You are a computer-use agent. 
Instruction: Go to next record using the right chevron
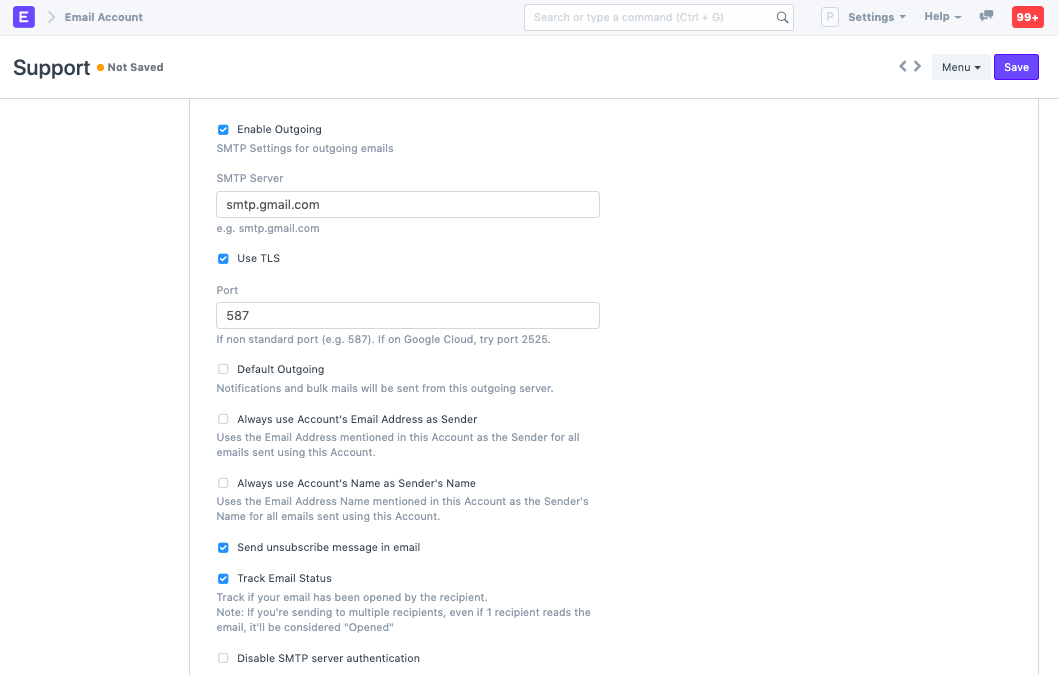pyautogui.click(x=917, y=65)
